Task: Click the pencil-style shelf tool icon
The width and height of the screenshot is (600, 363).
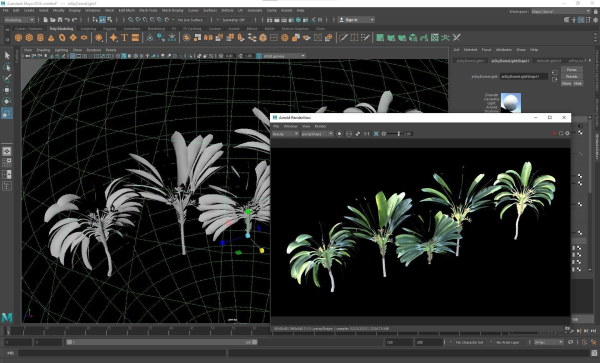Action: pos(365,37)
